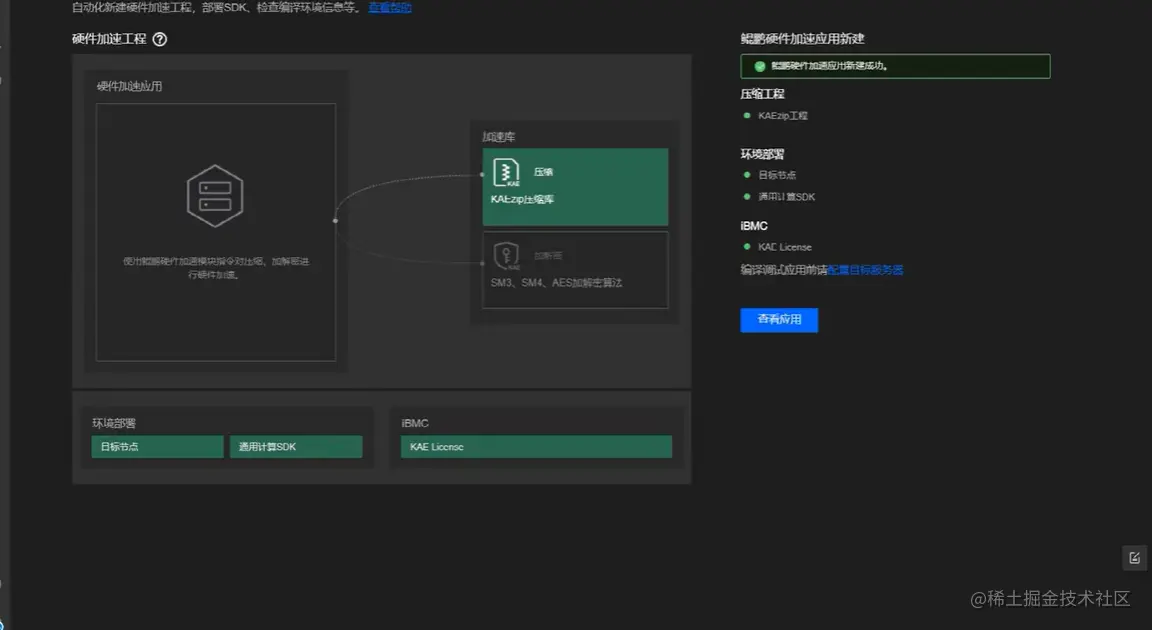This screenshot has width=1152, height=630.
Task: Click the 加速库 panel label
Action: pos(499,137)
